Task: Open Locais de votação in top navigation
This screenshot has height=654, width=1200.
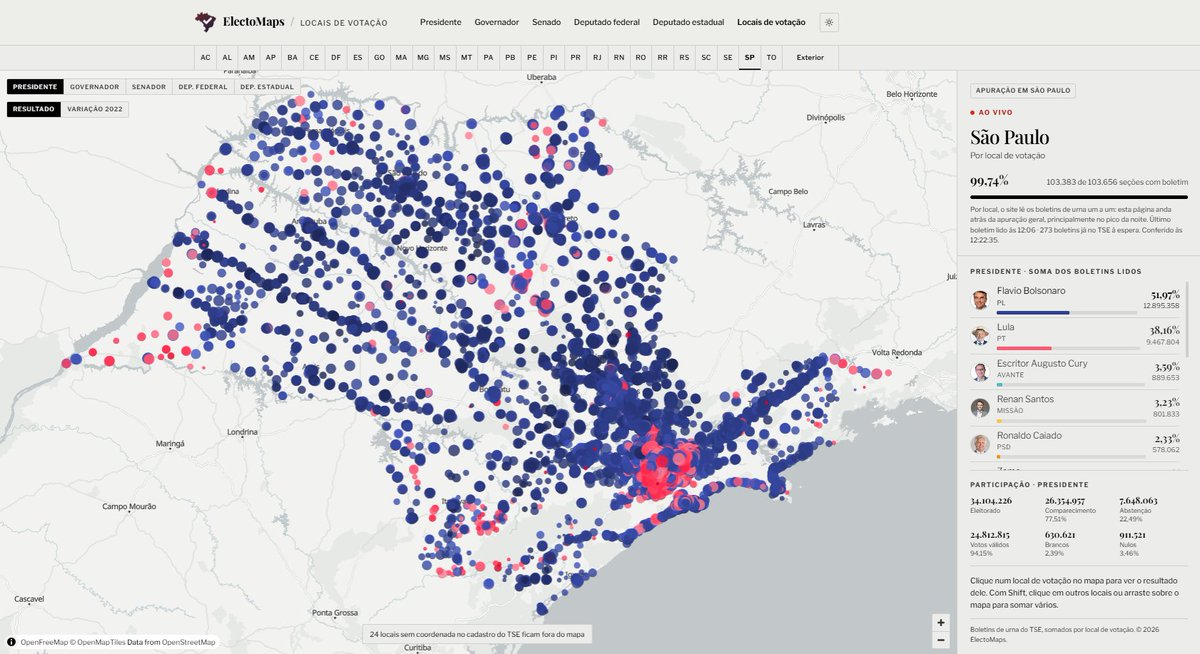Action: [x=771, y=22]
